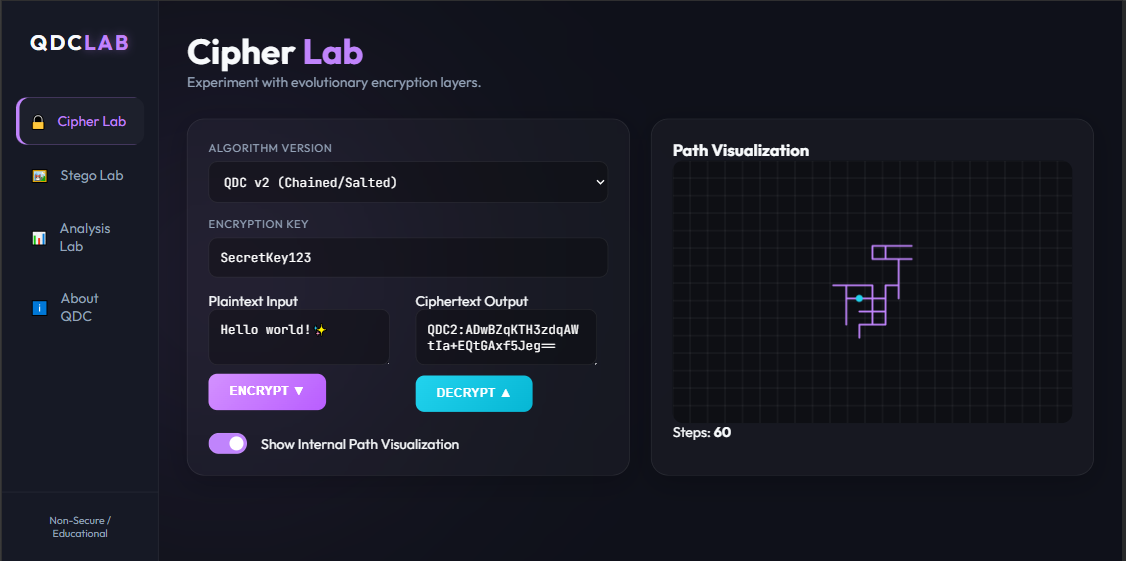This screenshot has width=1126, height=561.
Task: Click the up triangle on the Decrypt button
Action: tap(505, 394)
